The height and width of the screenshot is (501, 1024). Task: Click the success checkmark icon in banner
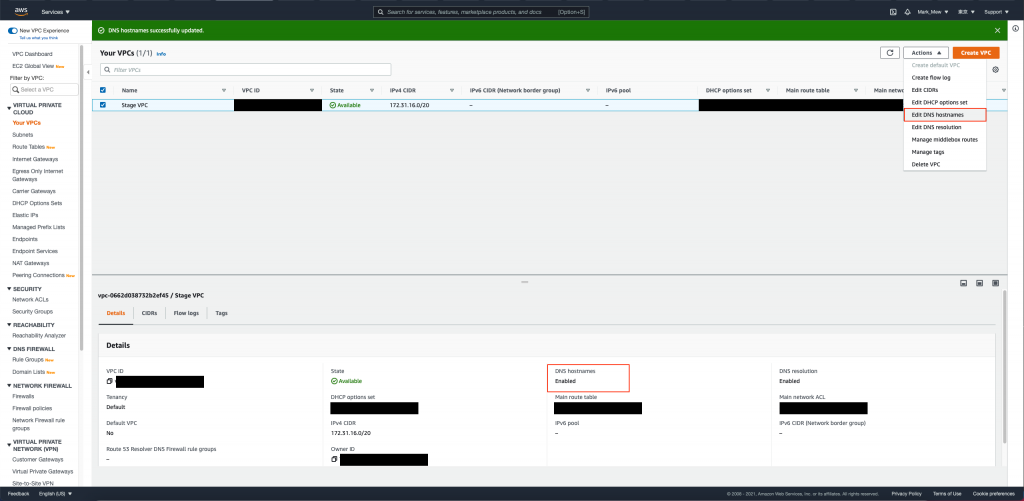tap(101, 30)
